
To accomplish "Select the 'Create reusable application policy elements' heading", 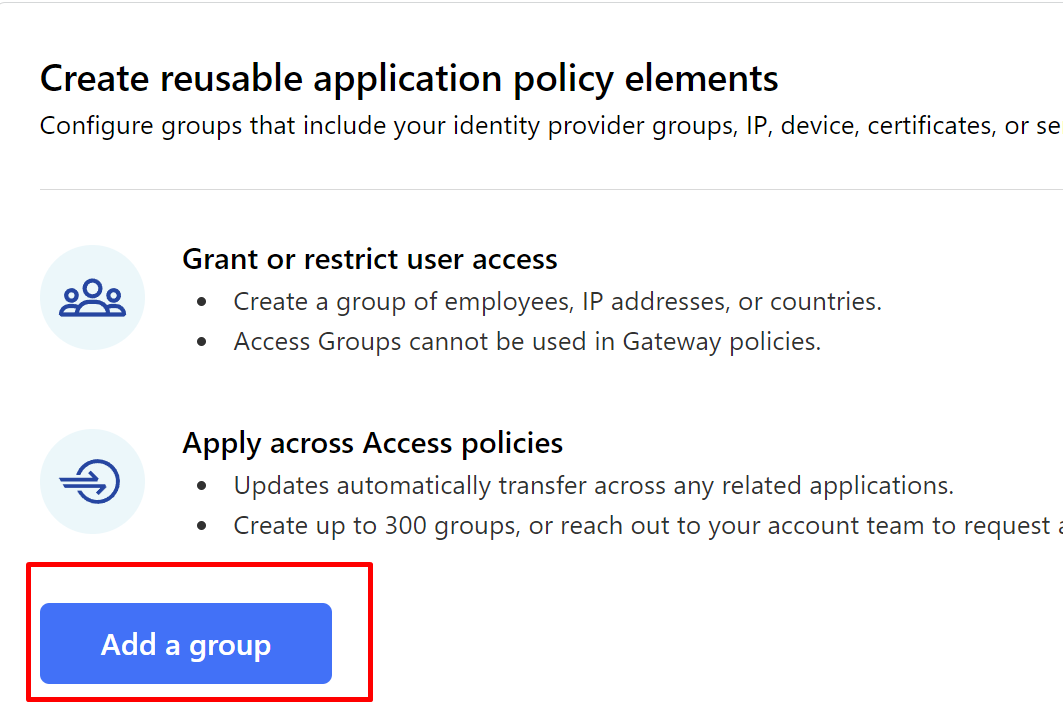I will (409, 78).
